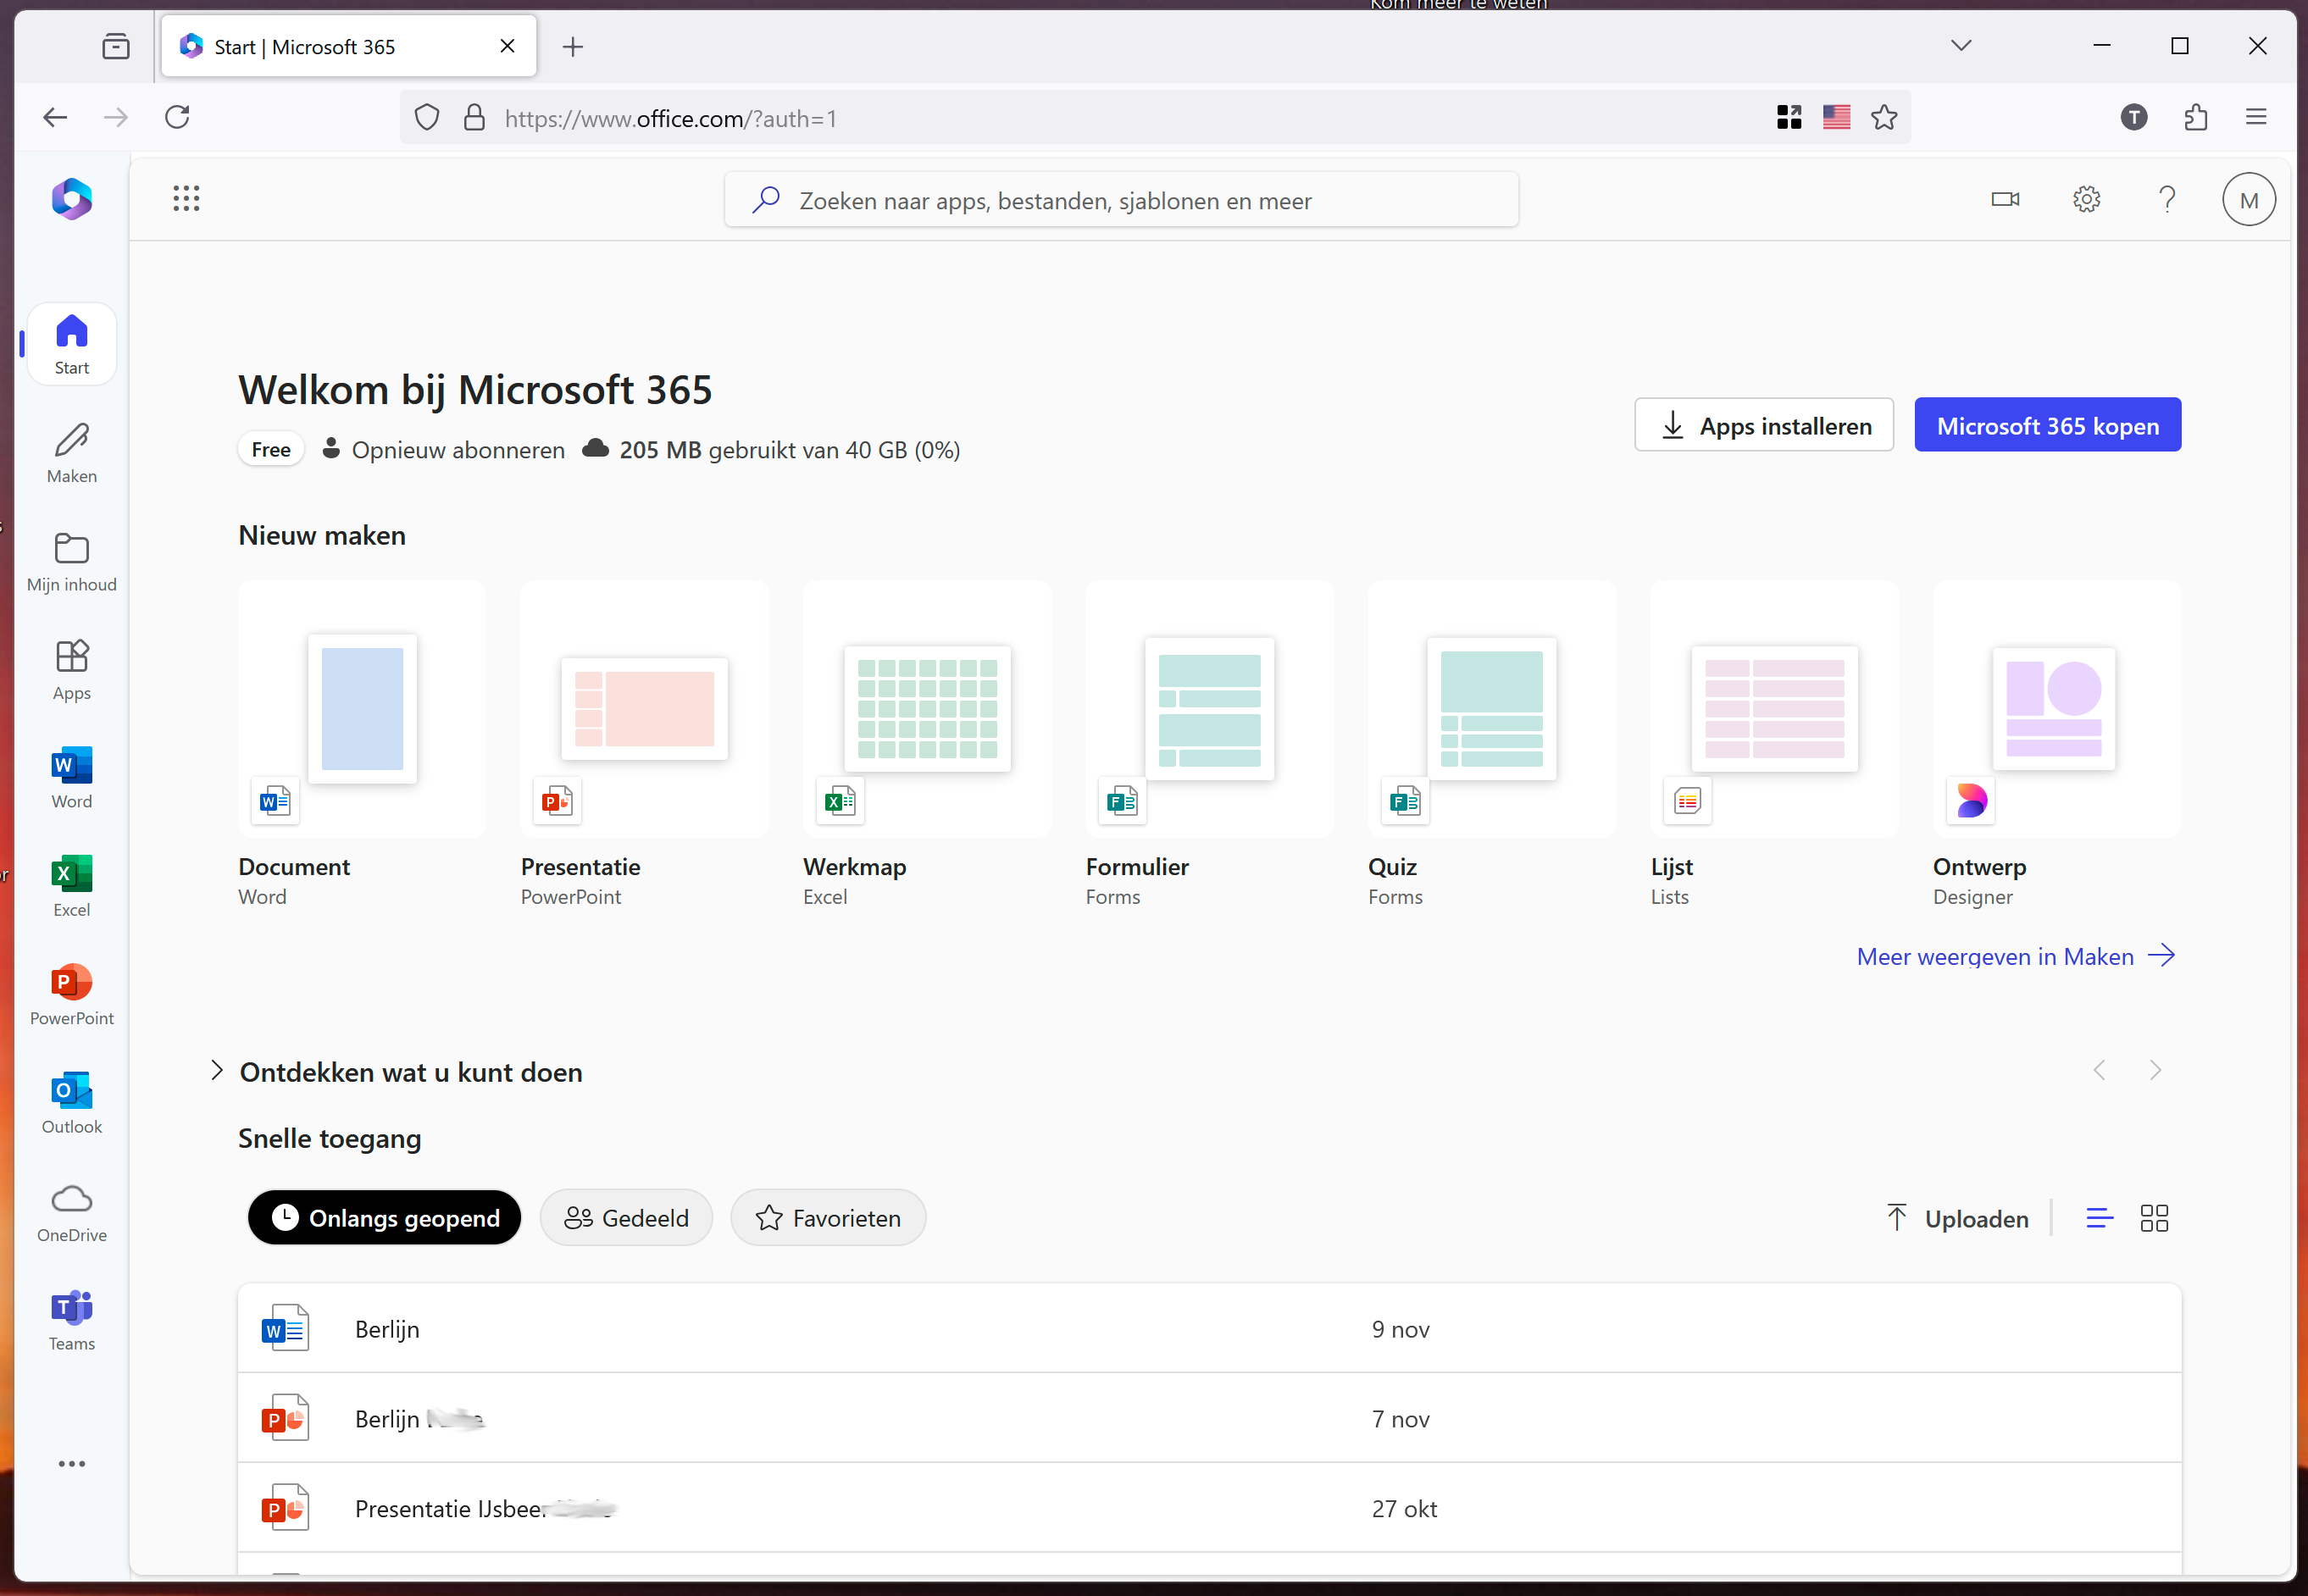Click the video camera meeting icon
The width and height of the screenshot is (2308, 1596).
(x=2004, y=199)
